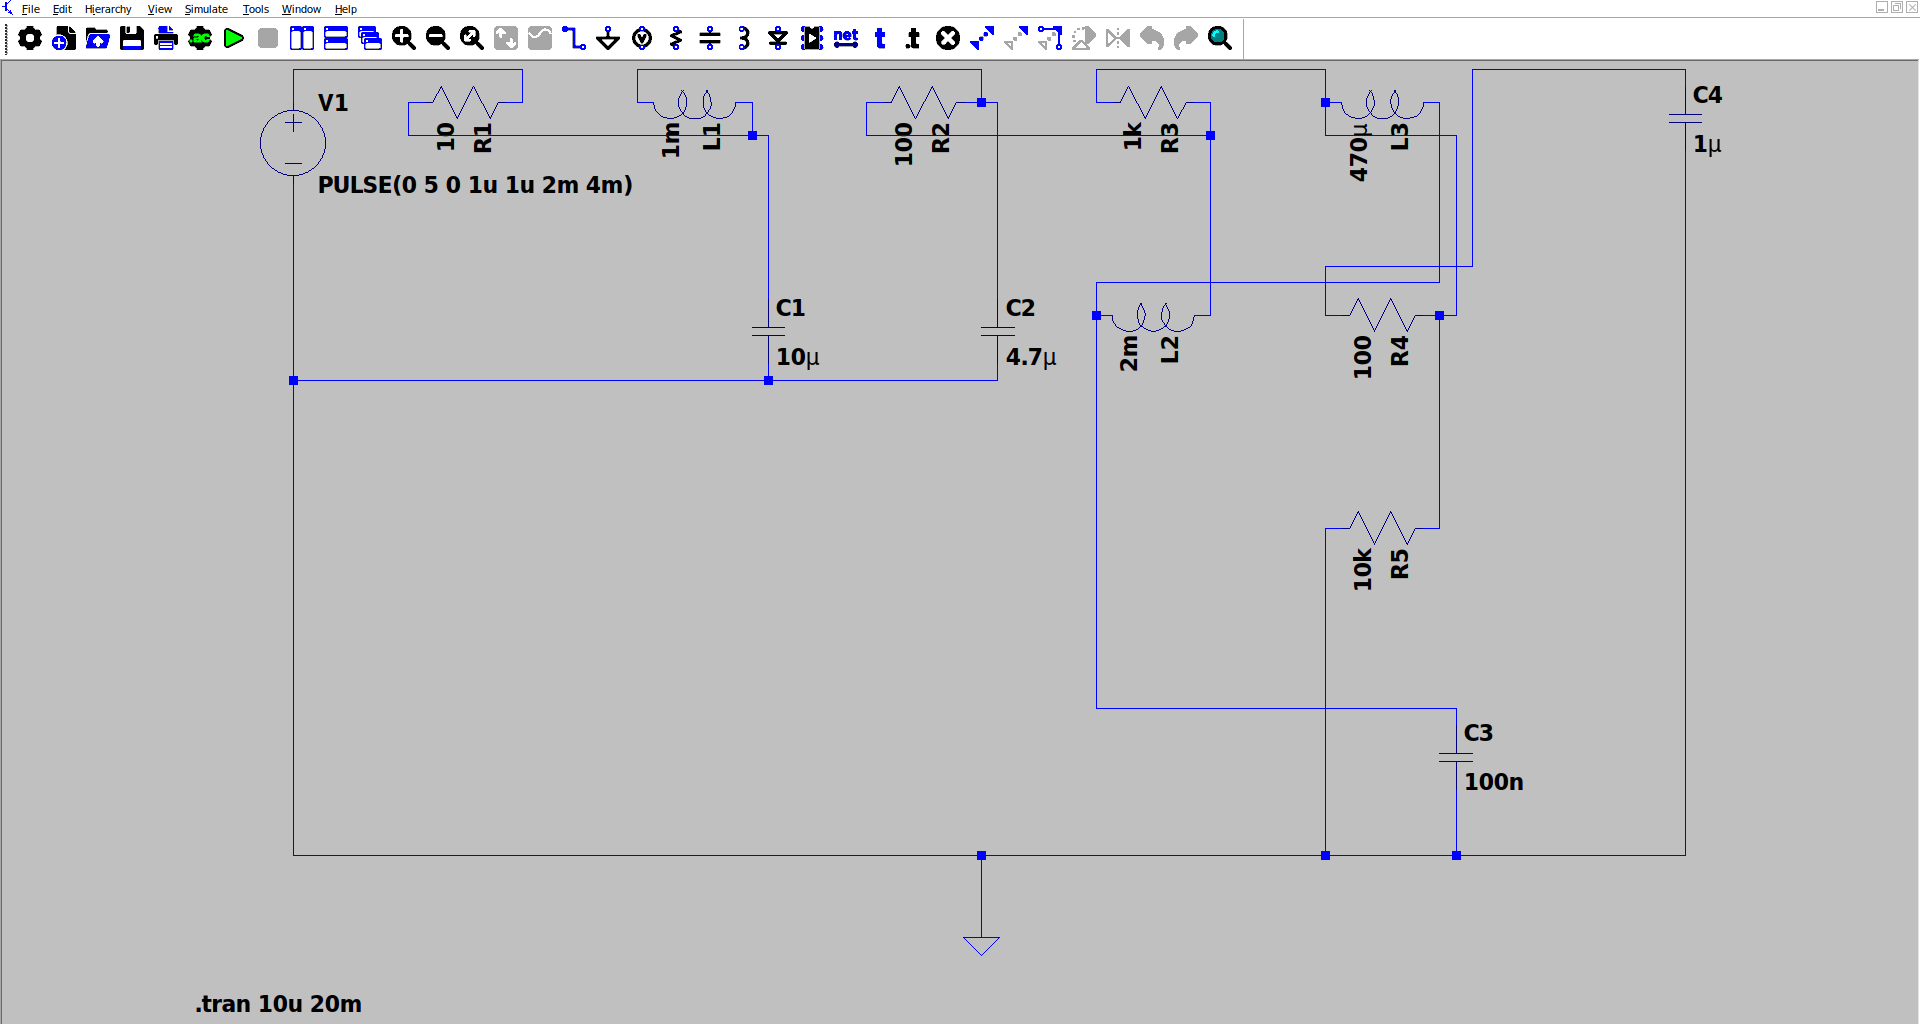The height and width of the screenshot is (1024, 1920).
Task: Save the schematic with floppy icon
Action: click(x=132, y=39)
